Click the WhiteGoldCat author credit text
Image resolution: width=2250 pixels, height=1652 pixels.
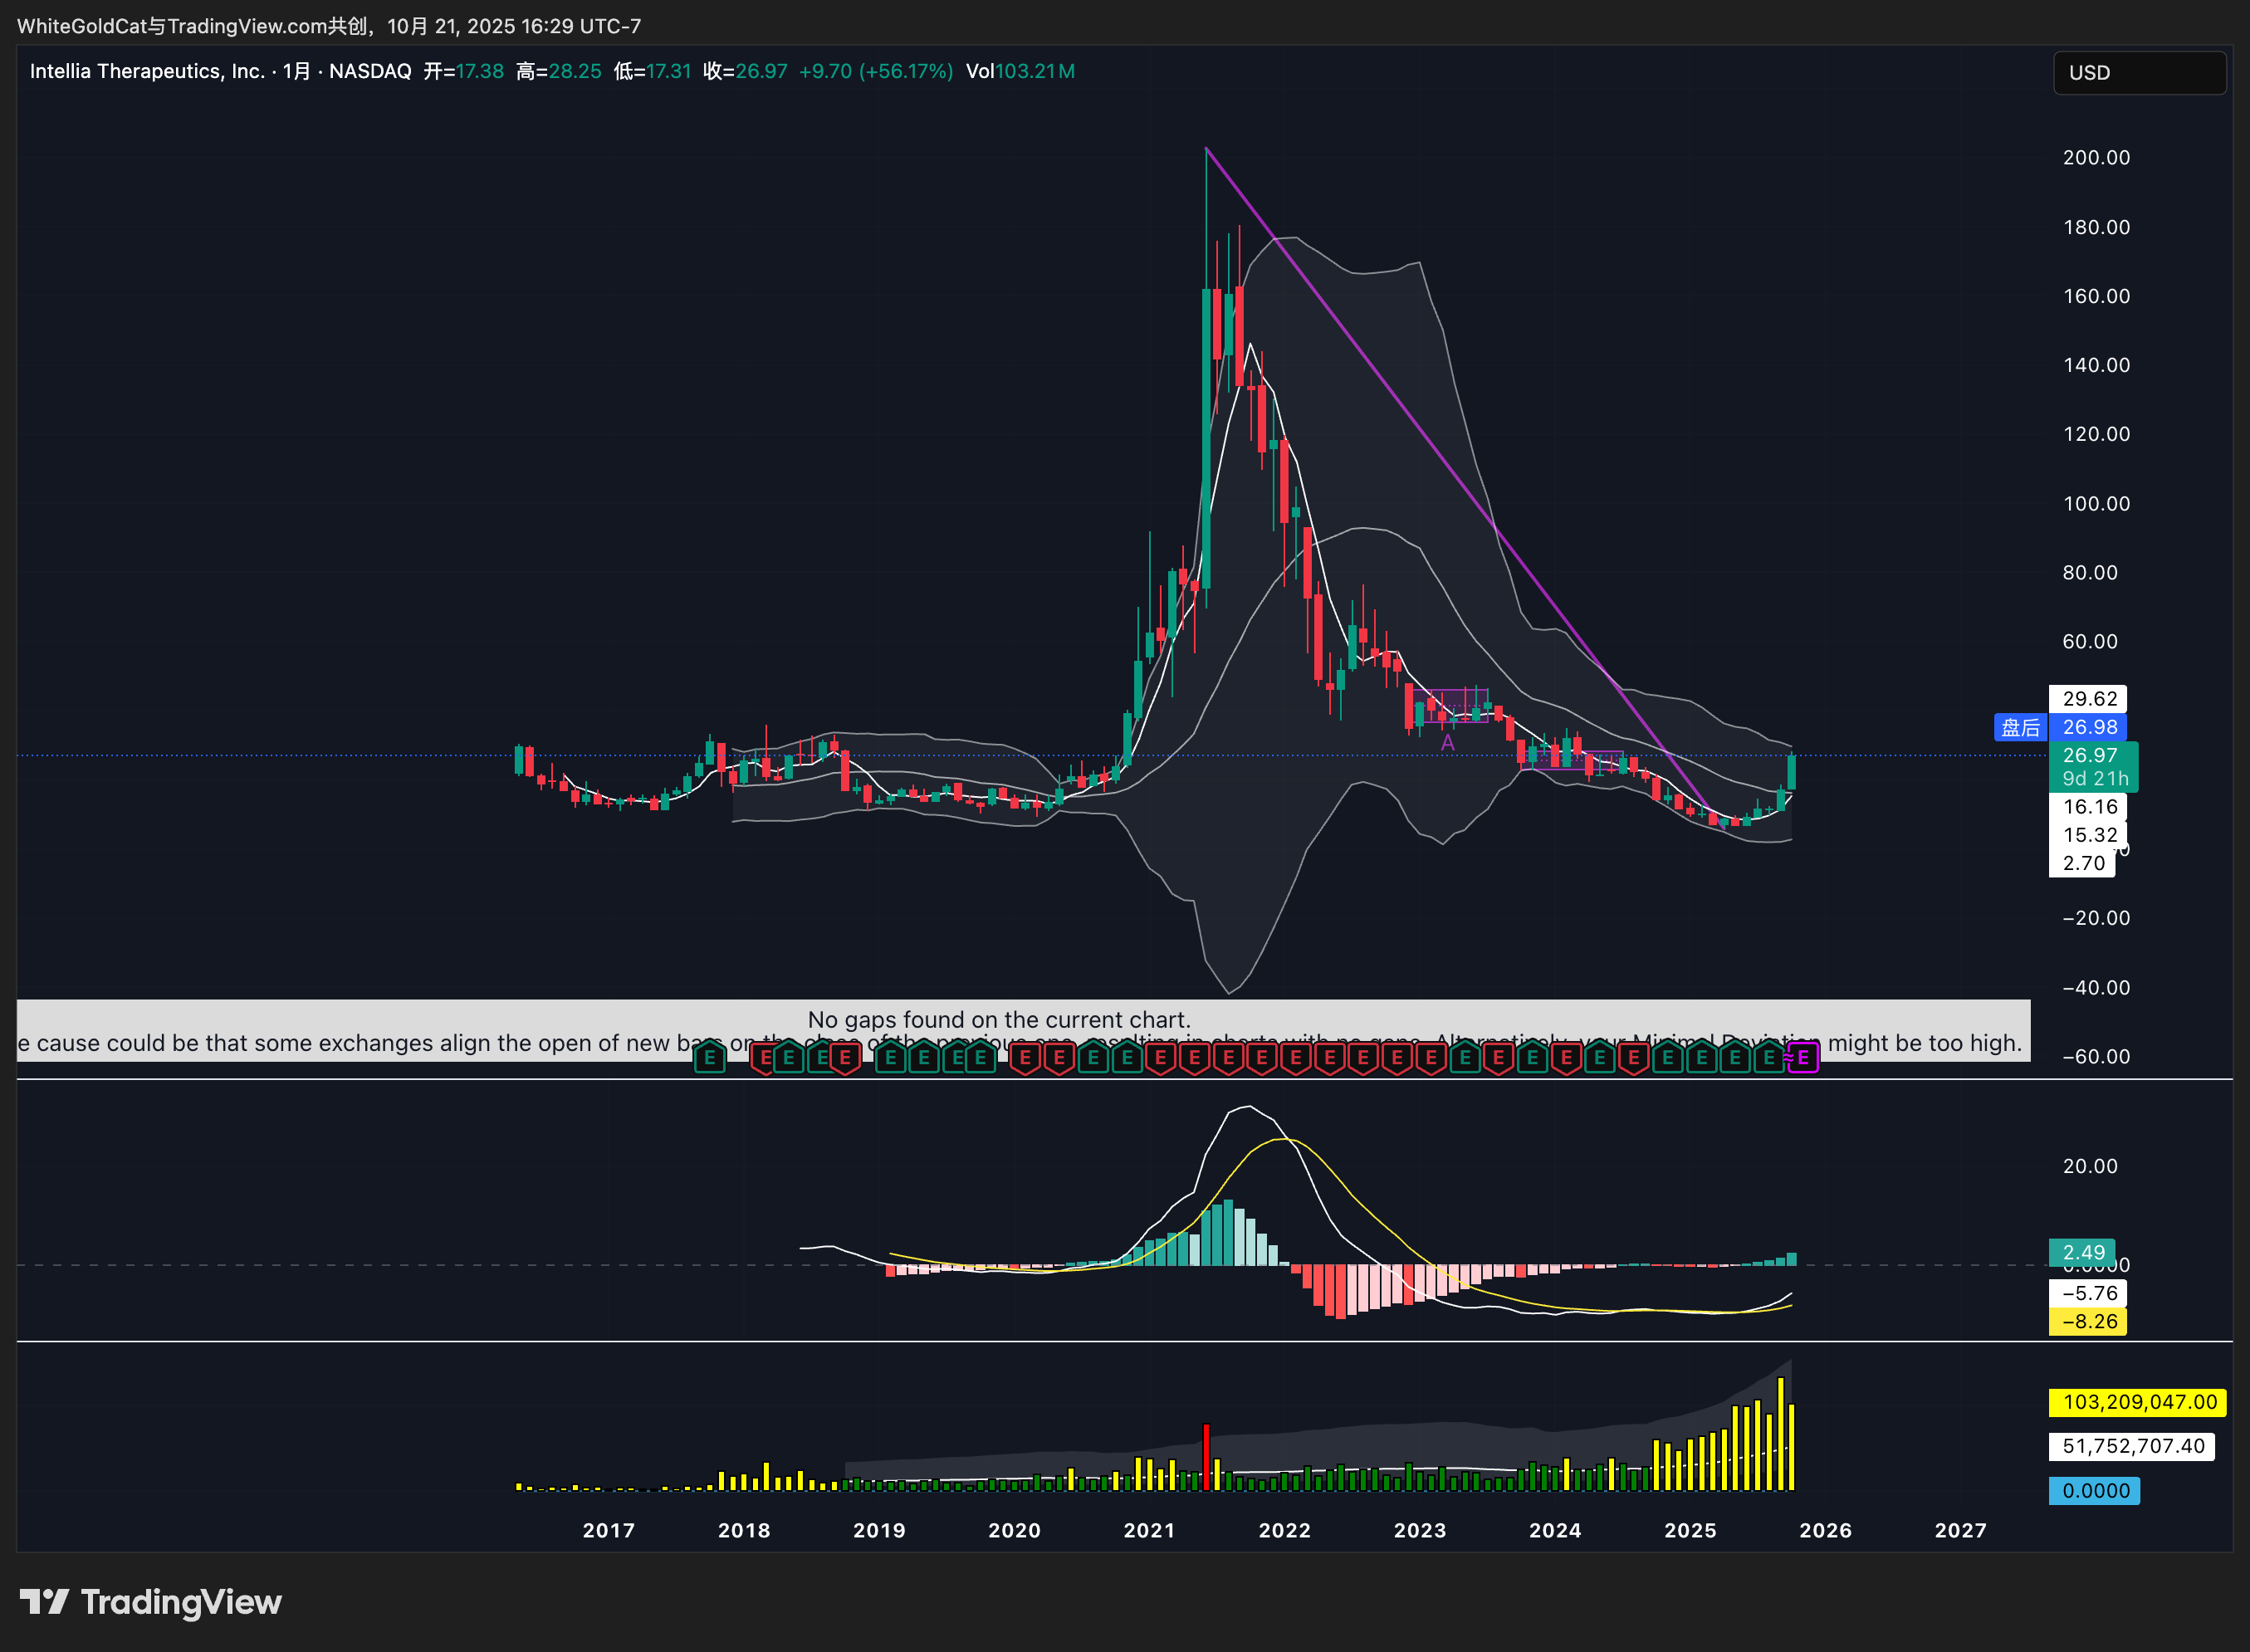click(330, 26)
